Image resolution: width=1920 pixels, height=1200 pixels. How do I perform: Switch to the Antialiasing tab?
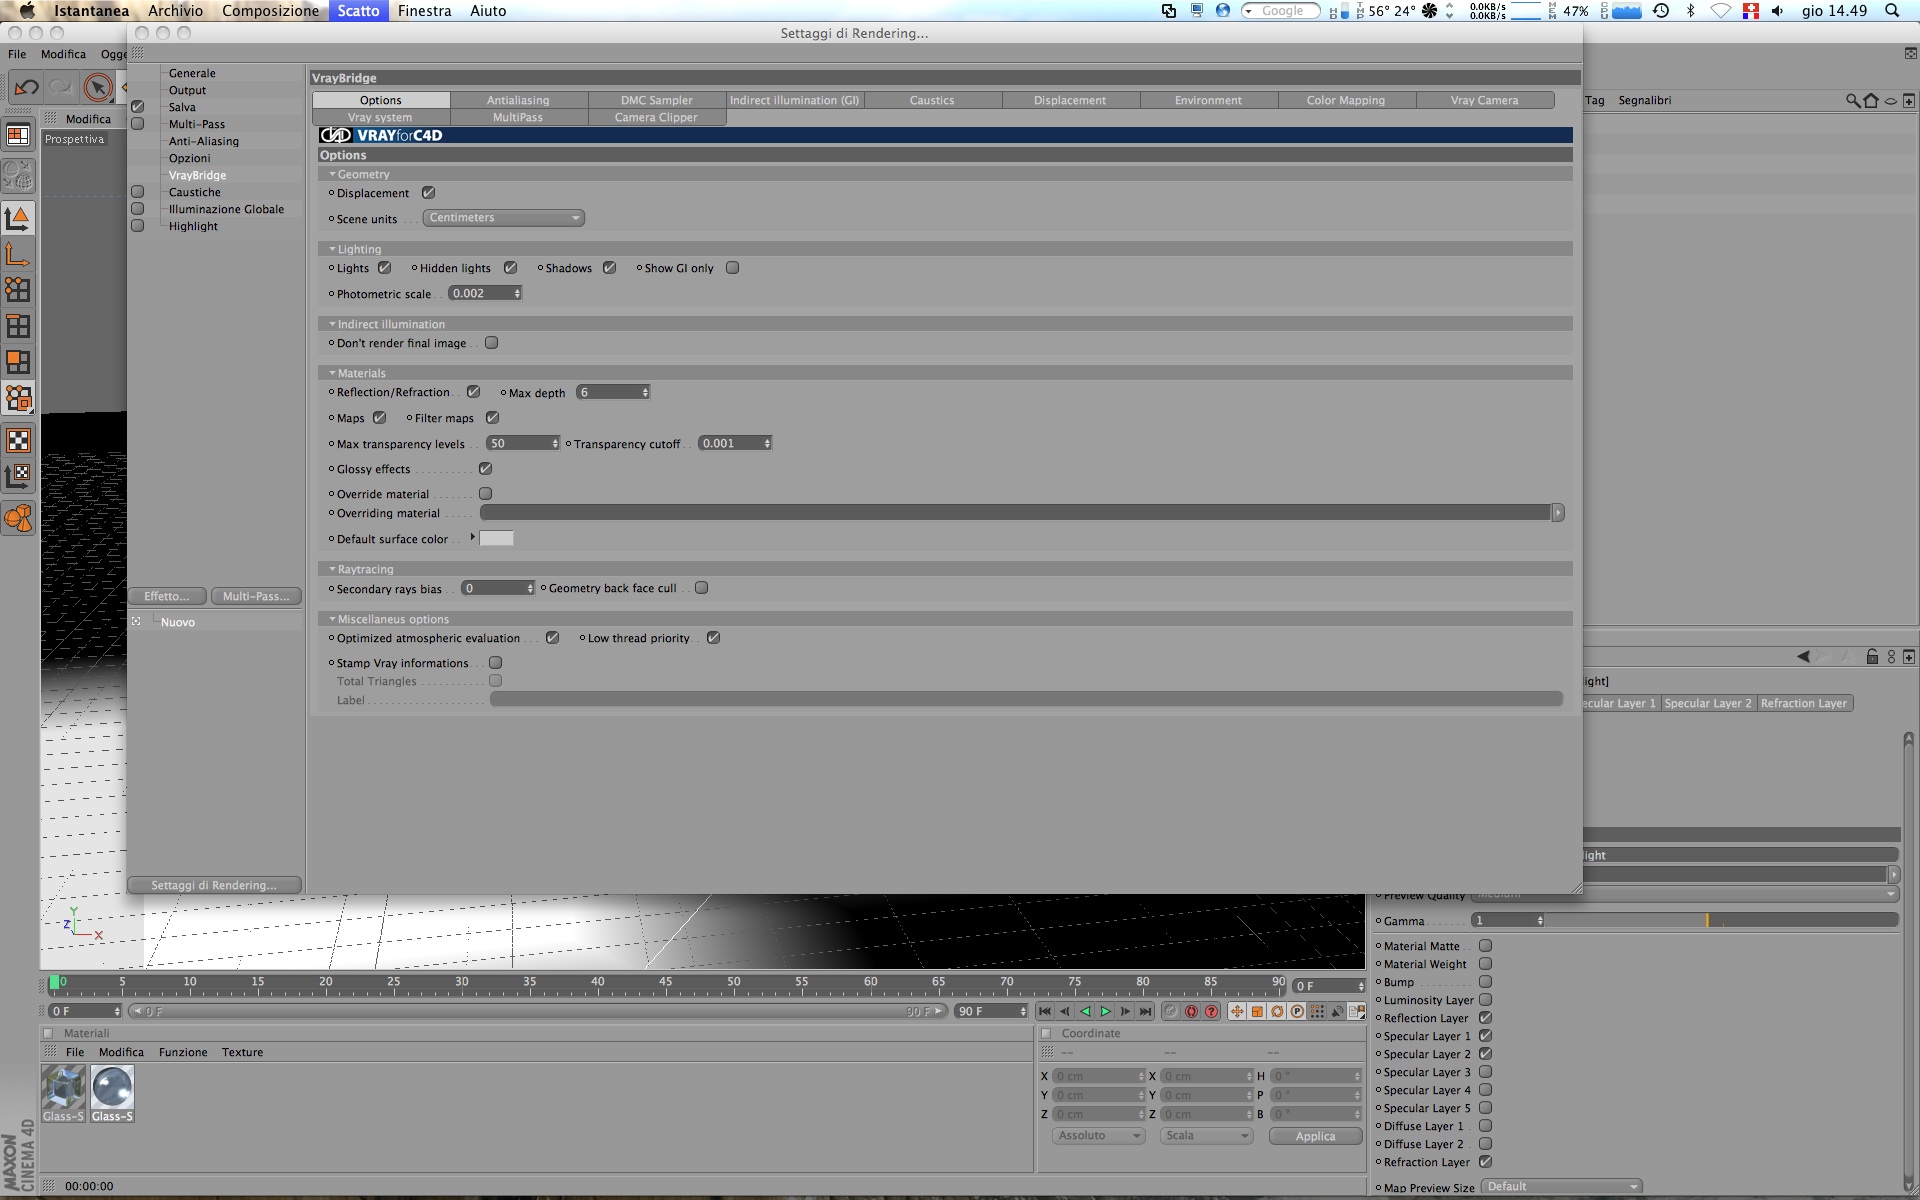pos(518,100)
